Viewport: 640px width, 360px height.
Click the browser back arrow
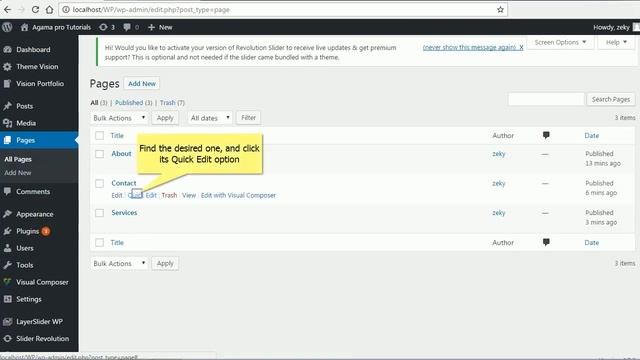click(x=7, y=9)
